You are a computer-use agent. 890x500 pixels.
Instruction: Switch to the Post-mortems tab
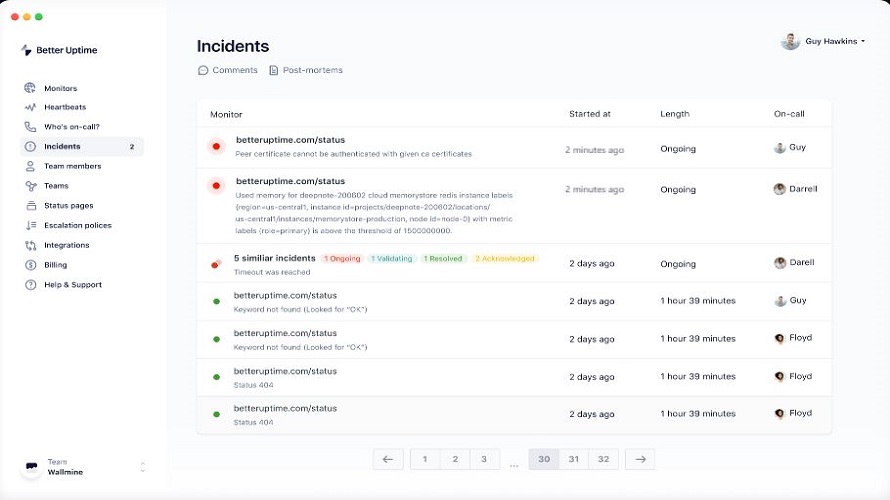[306, 70]
